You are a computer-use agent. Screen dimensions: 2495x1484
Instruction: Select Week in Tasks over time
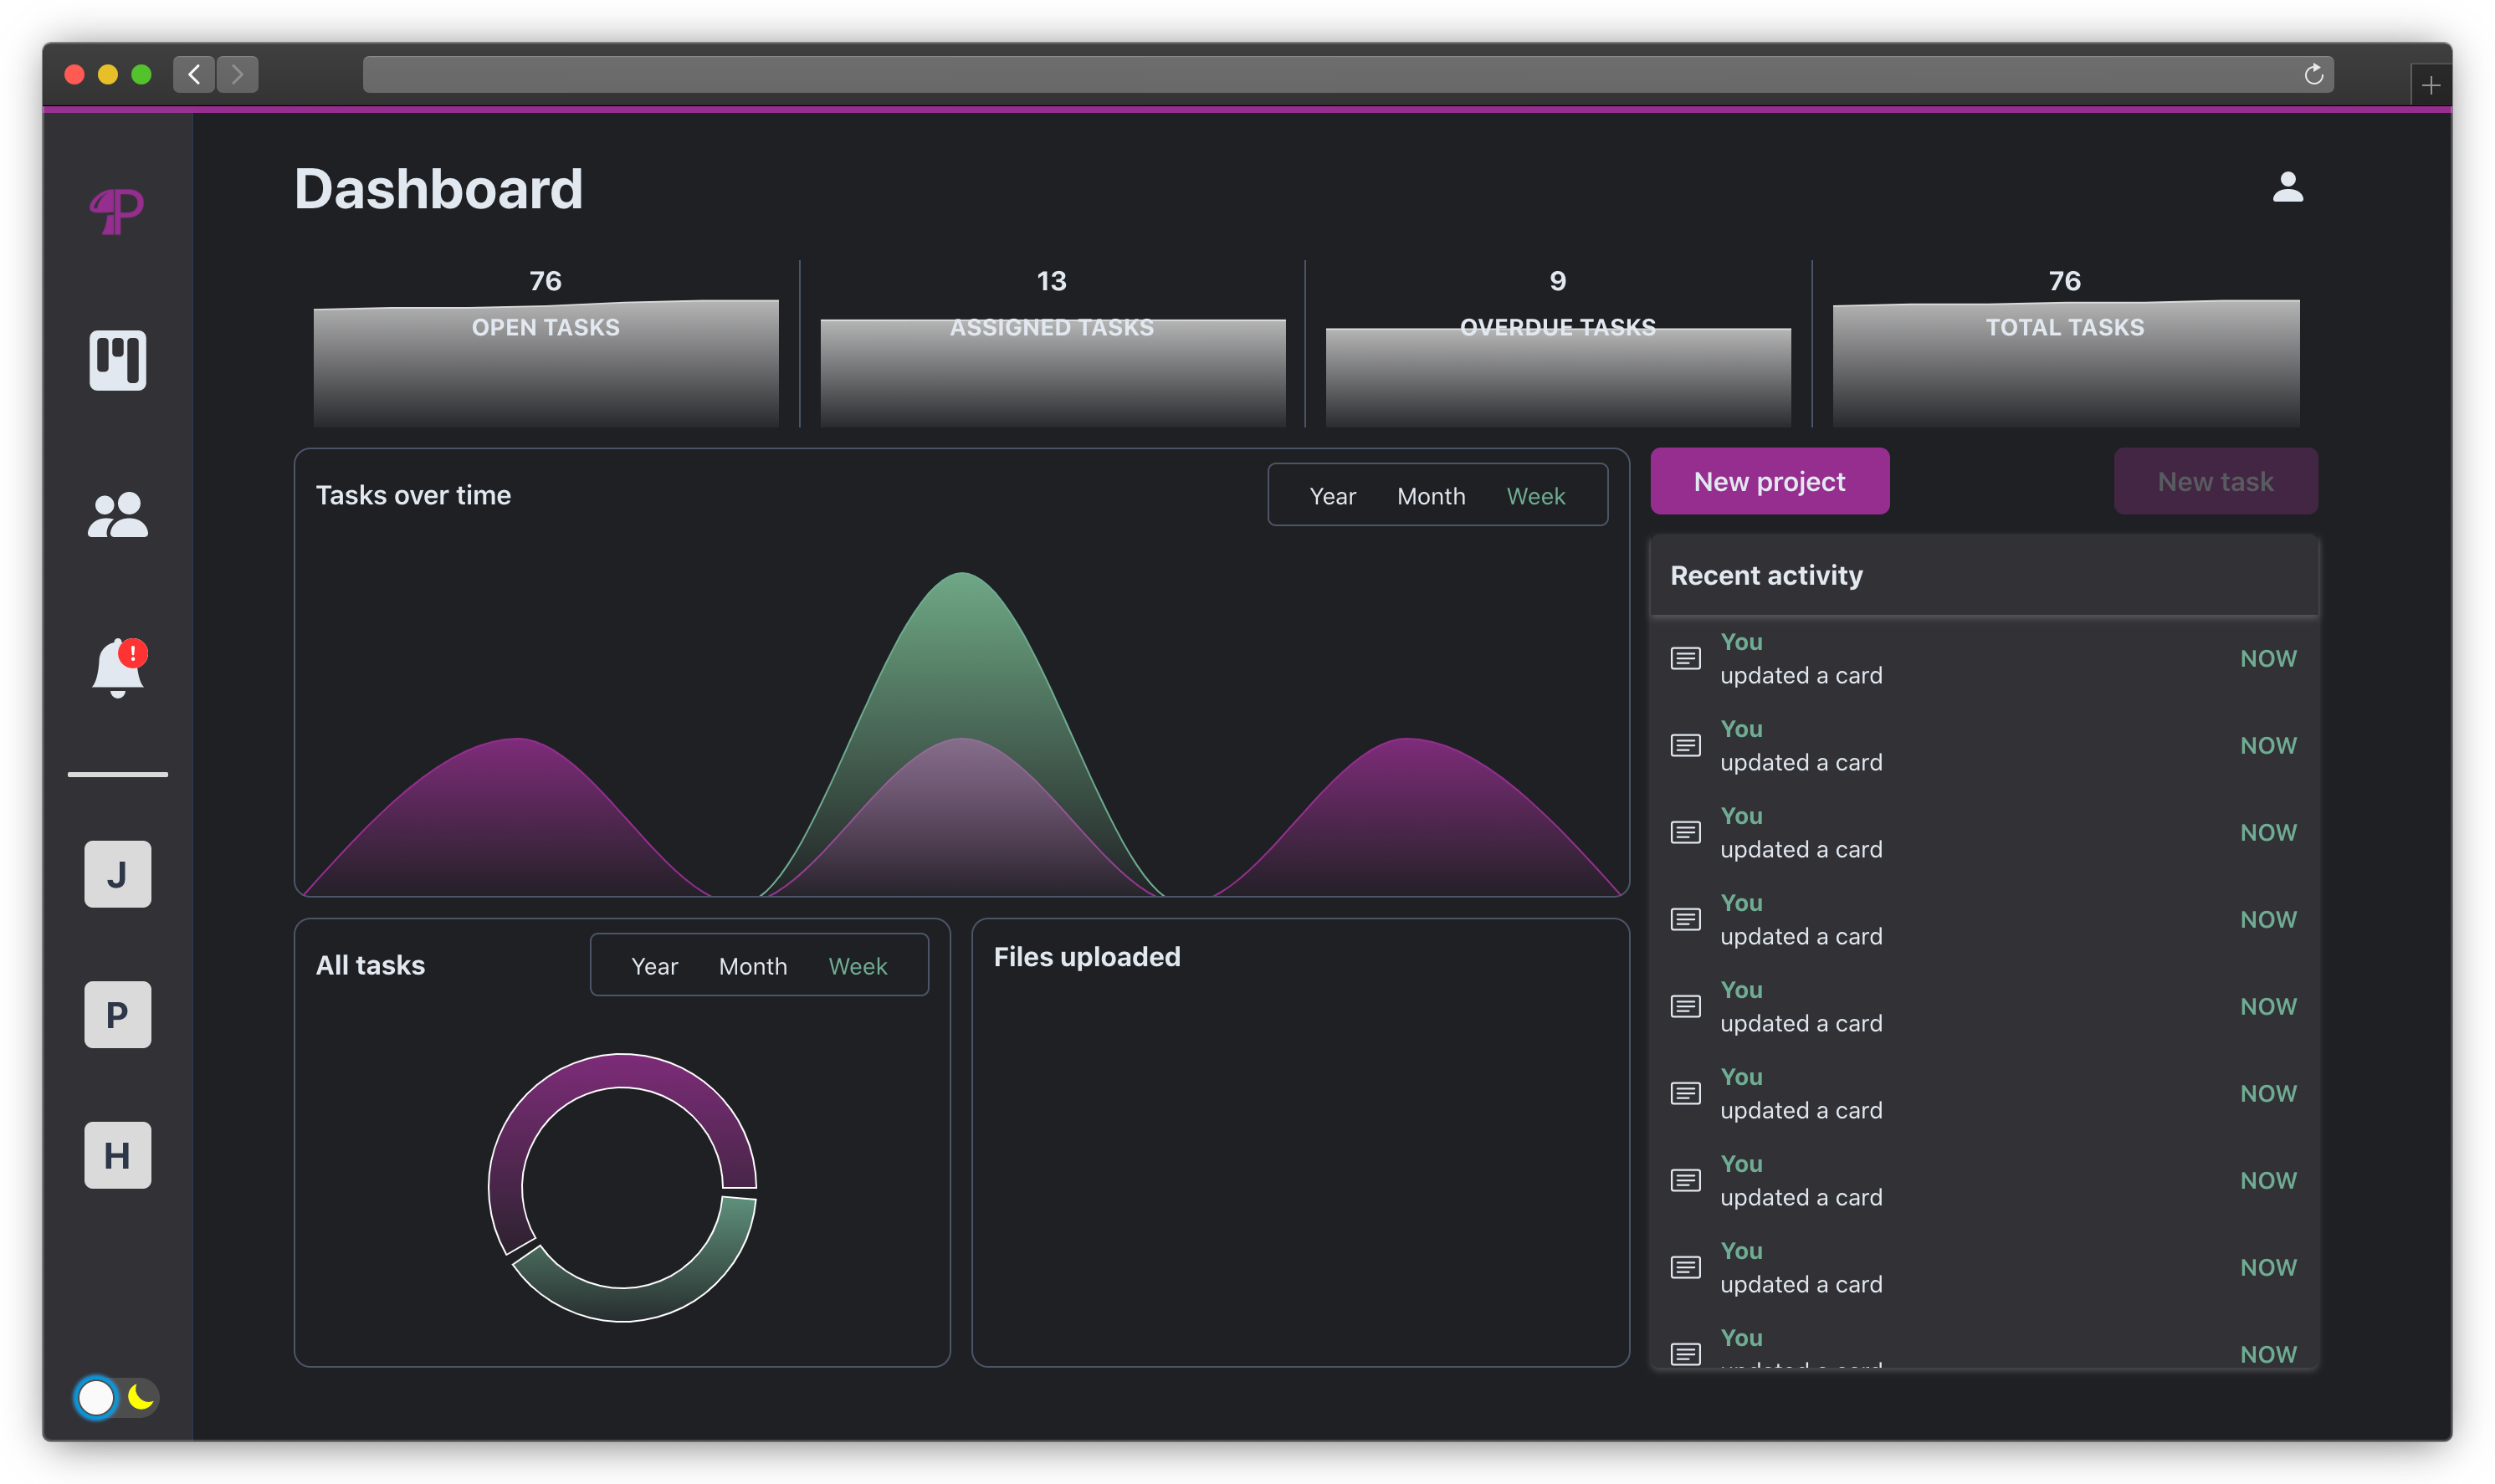(1535, 496)
